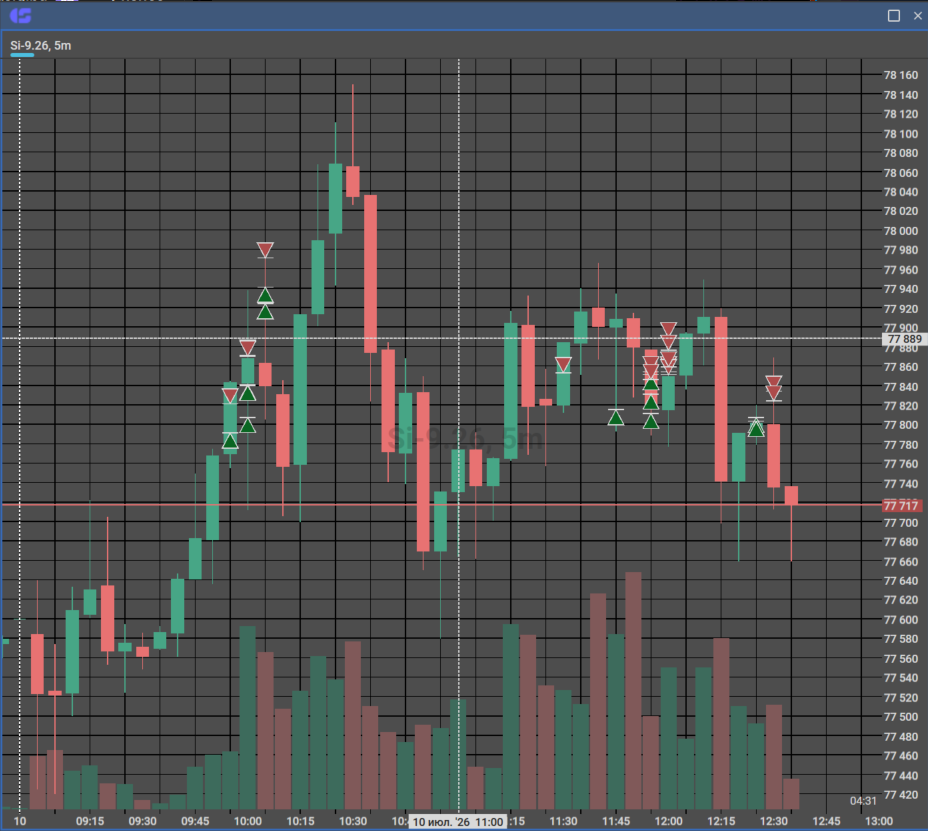928x831 pixels.
Task: Click the 04:31 candle countdown timer
Action: coord(863,801)
